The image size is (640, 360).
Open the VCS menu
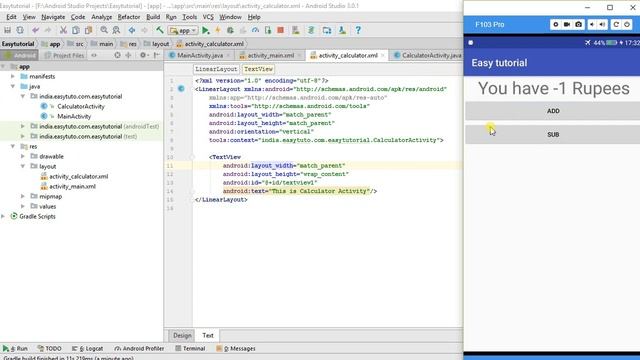pyautogui.click(x=208, y=17)
